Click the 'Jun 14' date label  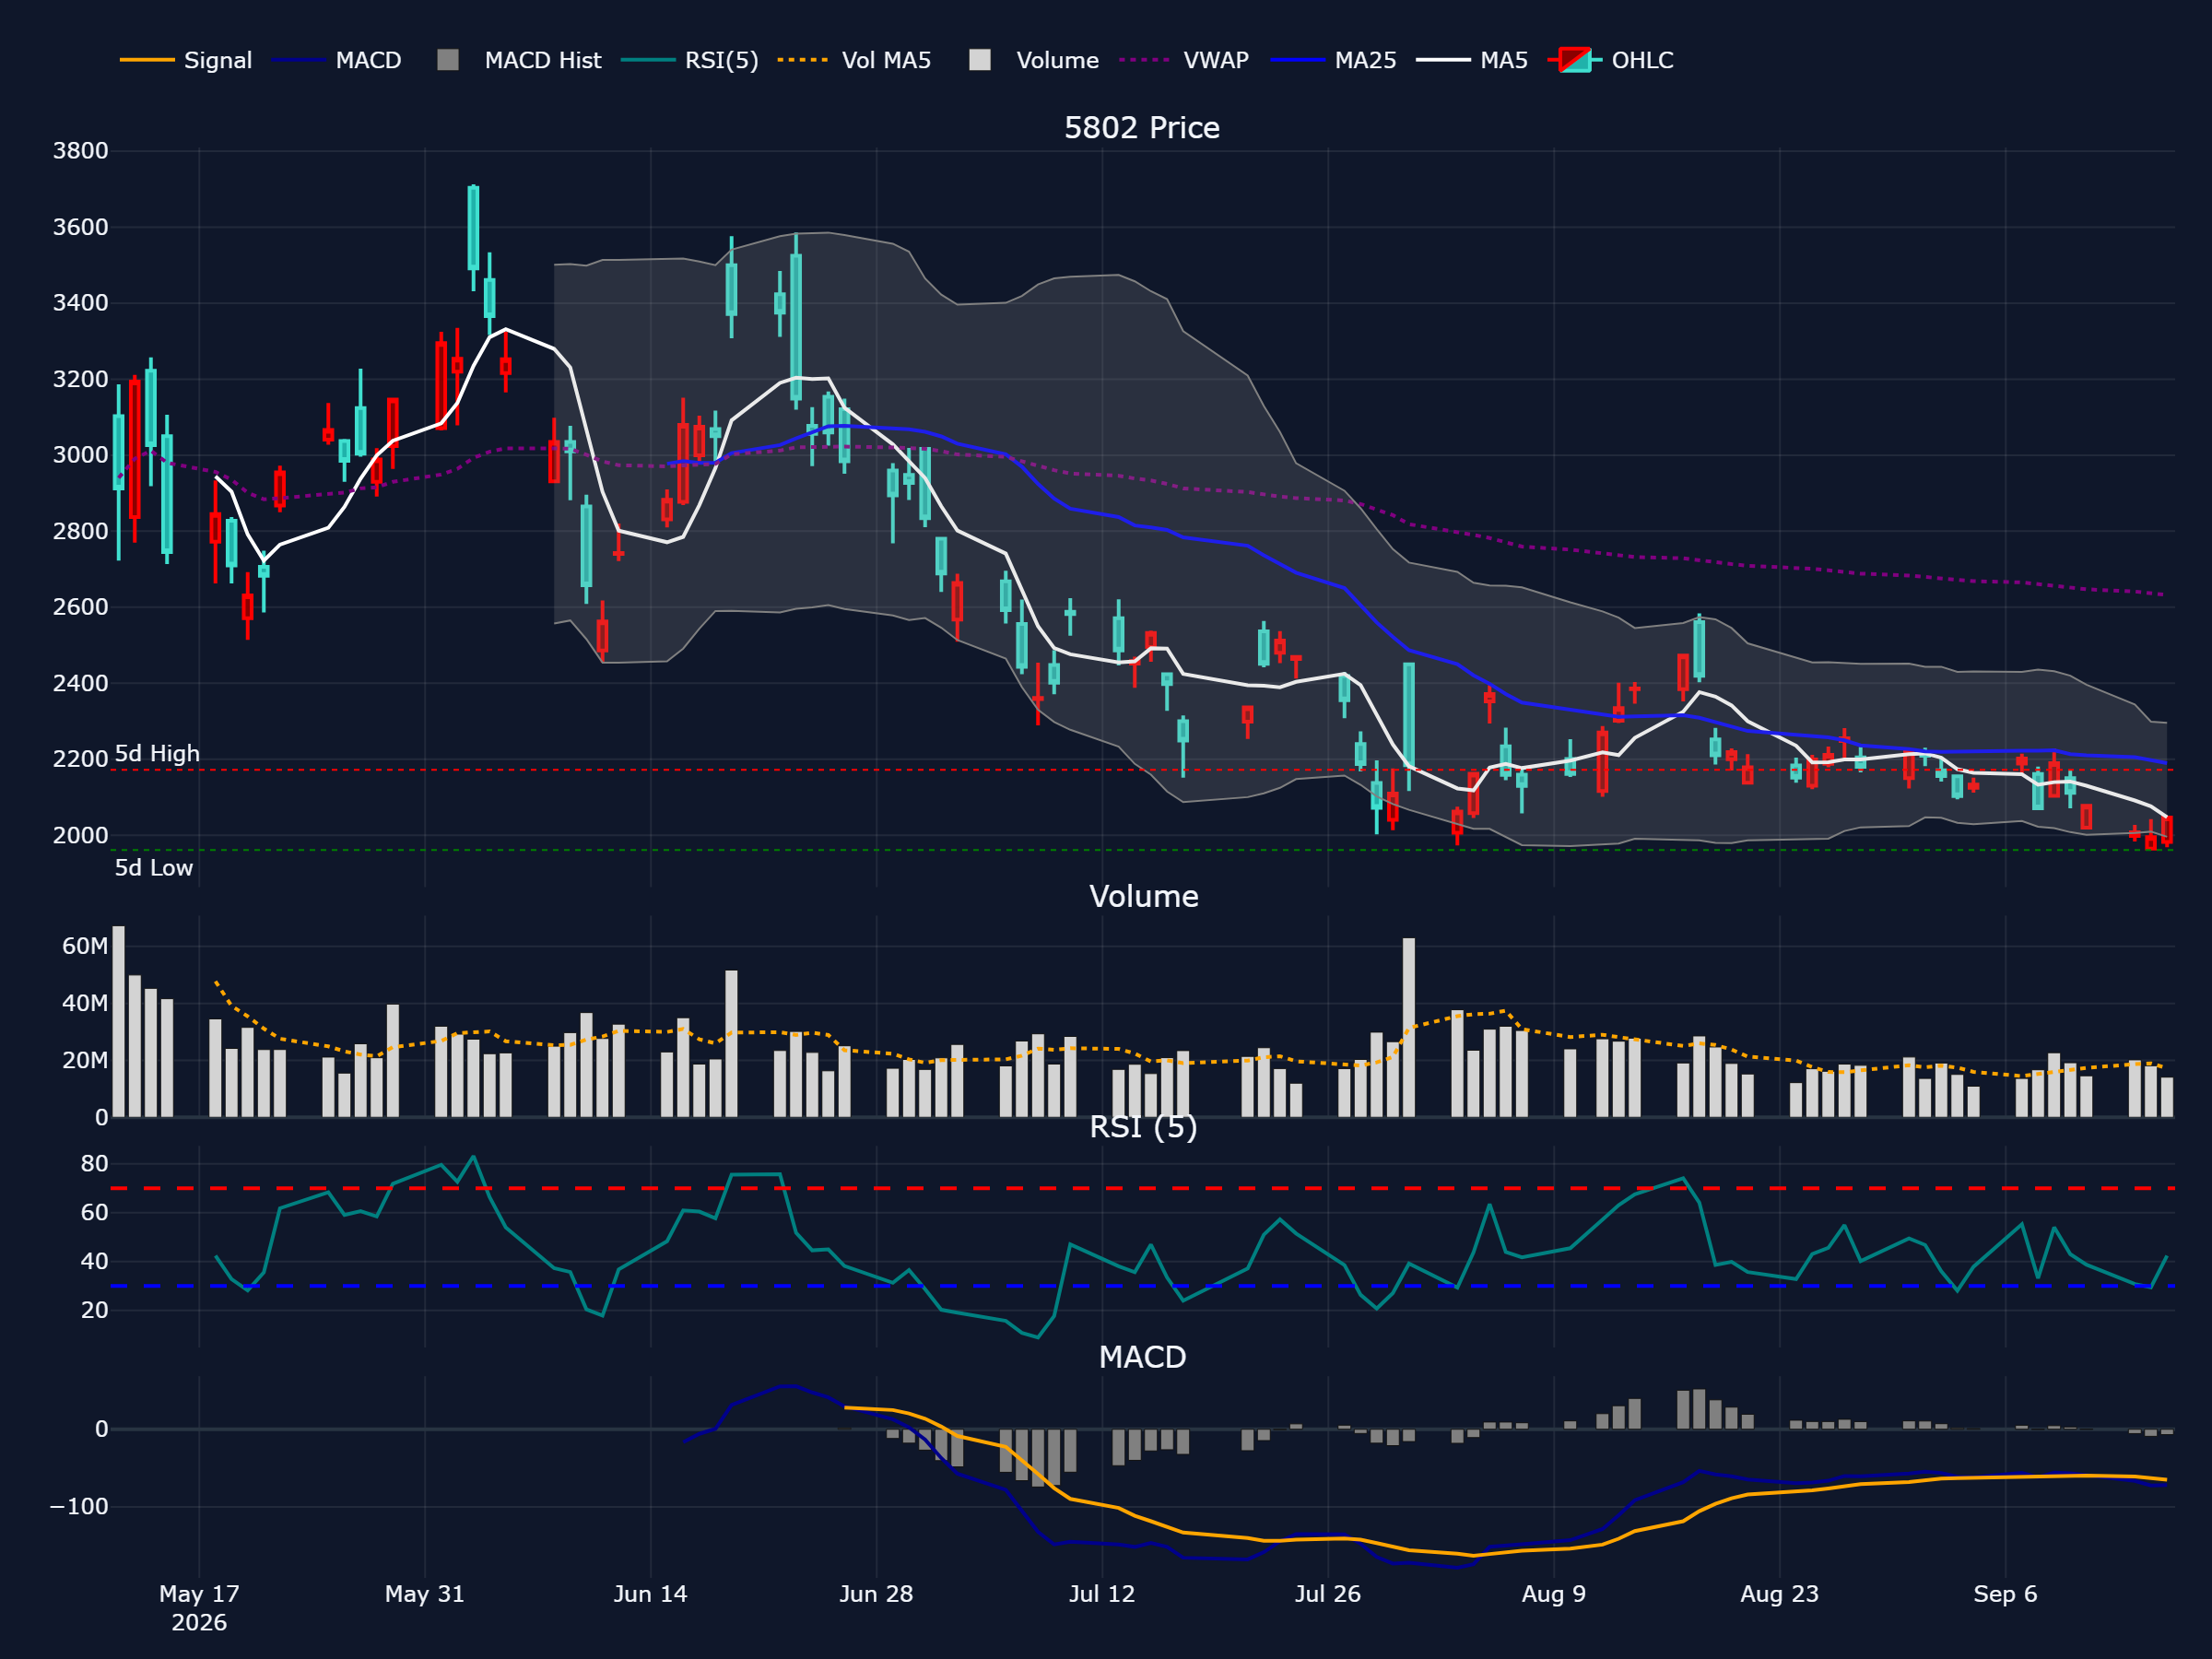pyautogui.click(x=651, y=1594)
